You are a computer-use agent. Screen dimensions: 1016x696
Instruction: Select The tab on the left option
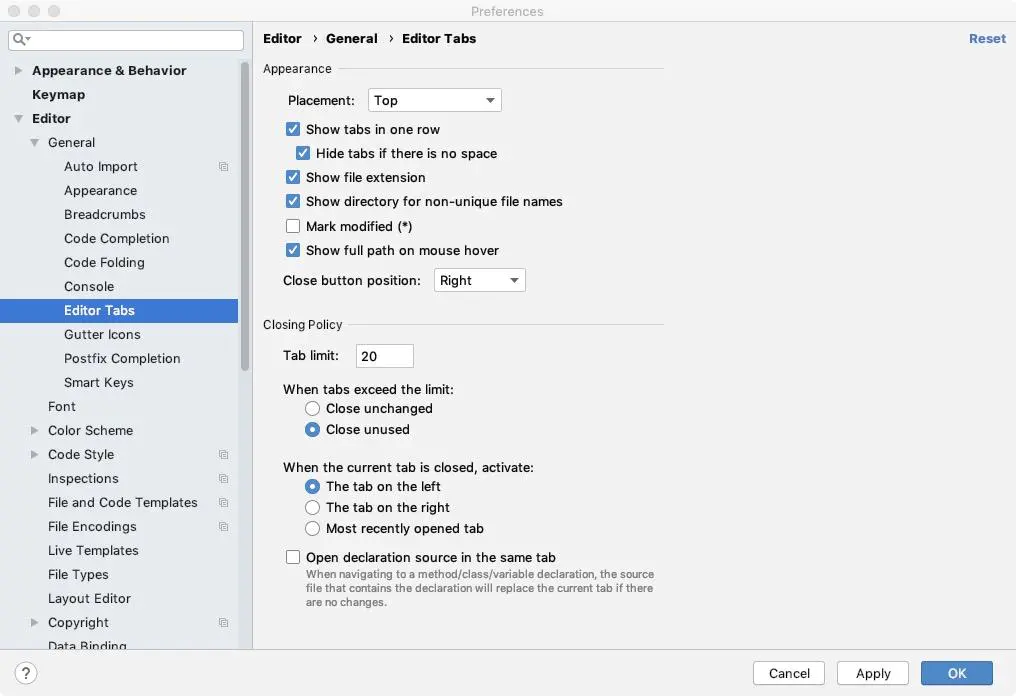click(x=312, y=486)
